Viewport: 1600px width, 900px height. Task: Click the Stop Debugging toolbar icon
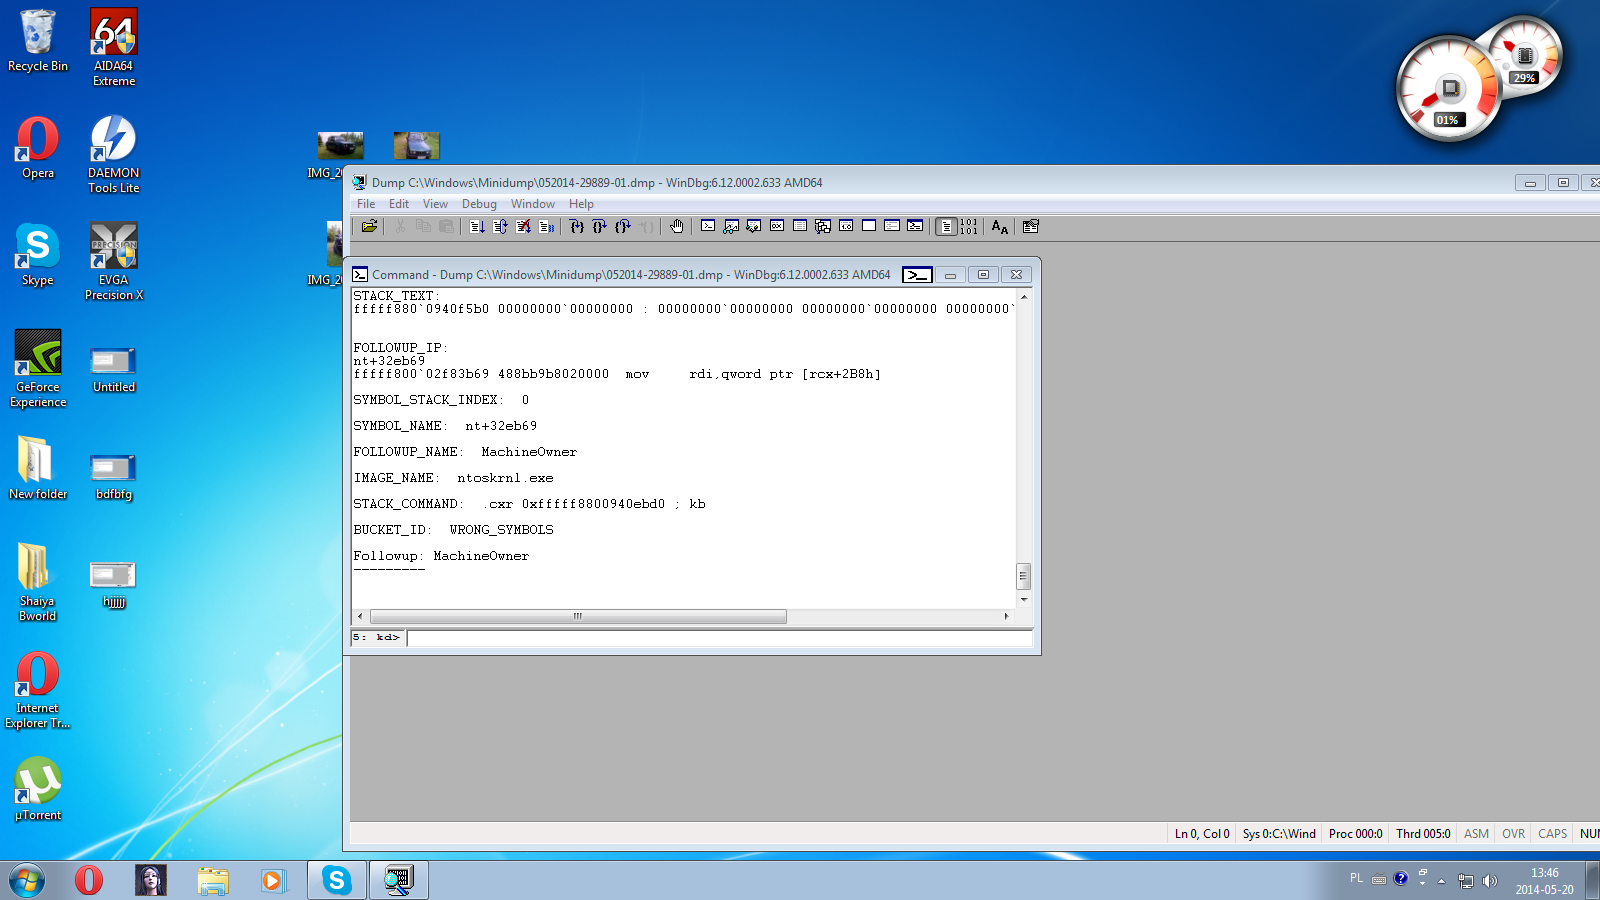coord(523,227)
